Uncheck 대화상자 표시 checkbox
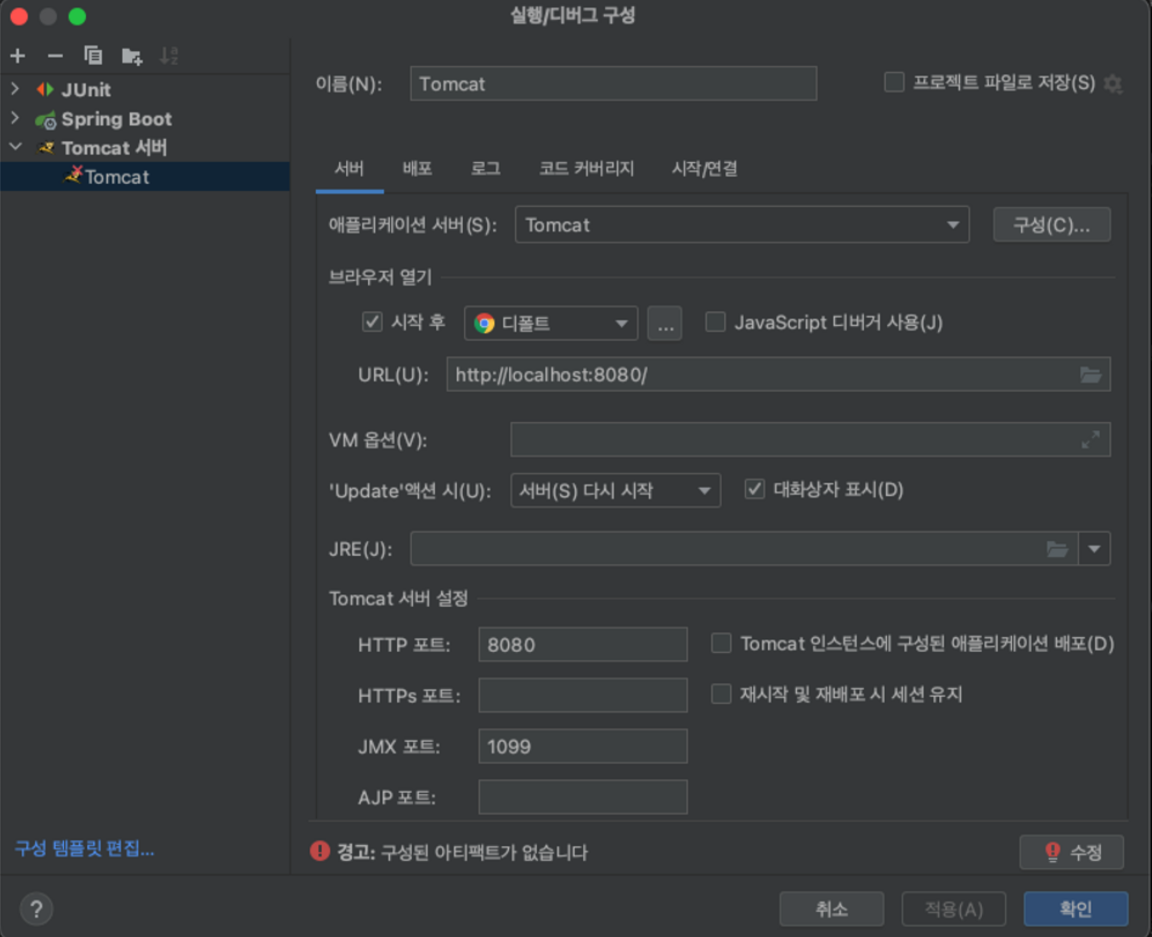This screenshot has width=1152, height=937. click(x=755, y=489)
